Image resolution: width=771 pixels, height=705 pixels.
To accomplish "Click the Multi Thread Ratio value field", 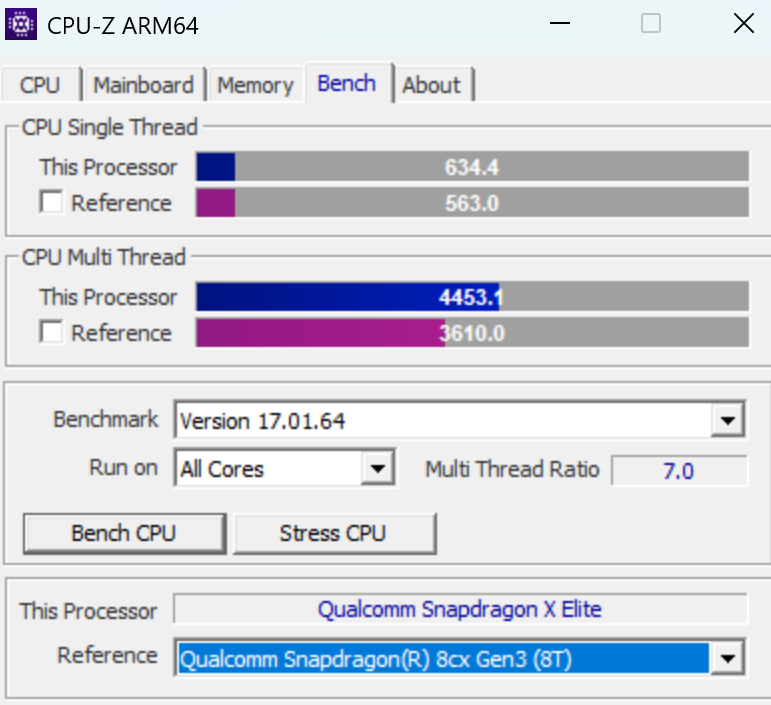I will coord(679,470).
